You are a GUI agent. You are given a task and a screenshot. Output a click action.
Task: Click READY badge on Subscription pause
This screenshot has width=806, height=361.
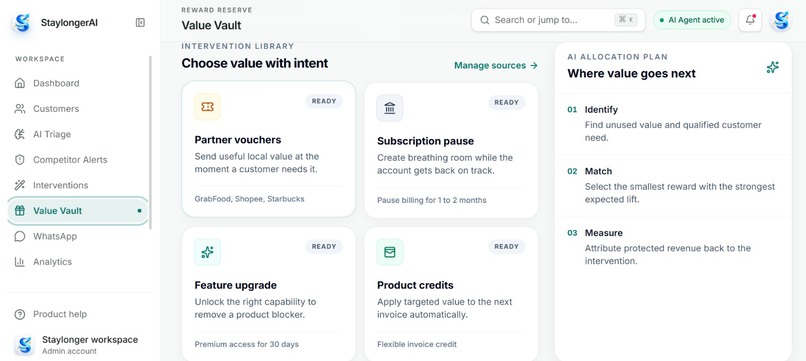click(x=506, y=102)
